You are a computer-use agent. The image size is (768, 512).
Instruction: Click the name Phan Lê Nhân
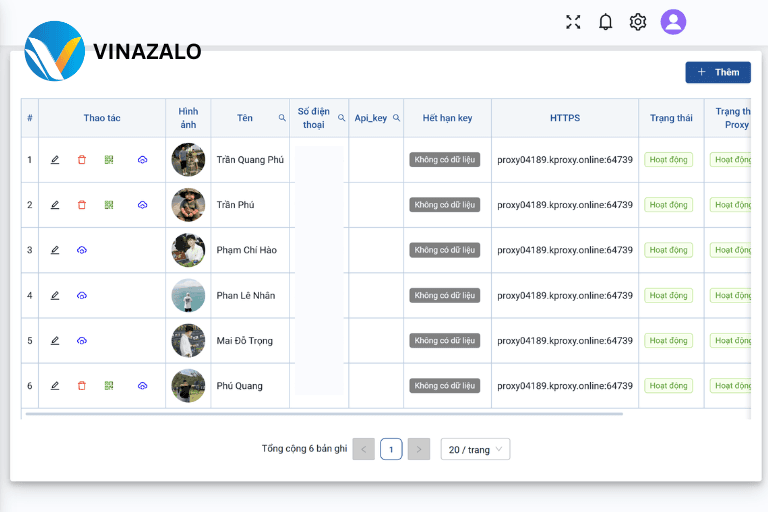pos(246,295)
